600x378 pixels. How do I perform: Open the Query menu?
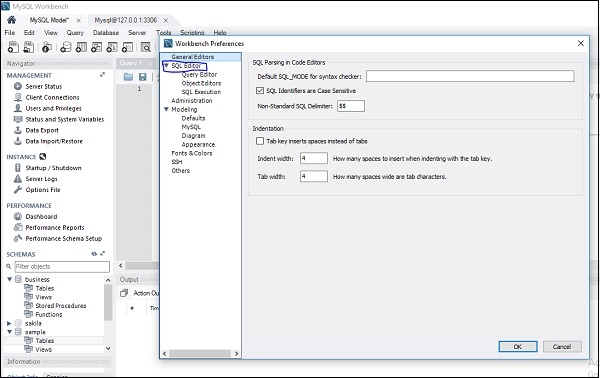(x=75, y=33)
